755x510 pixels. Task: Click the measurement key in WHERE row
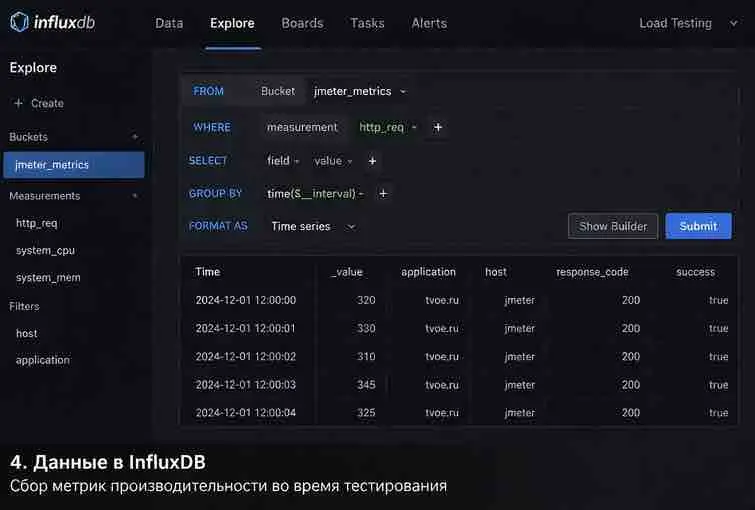[302, 127]
